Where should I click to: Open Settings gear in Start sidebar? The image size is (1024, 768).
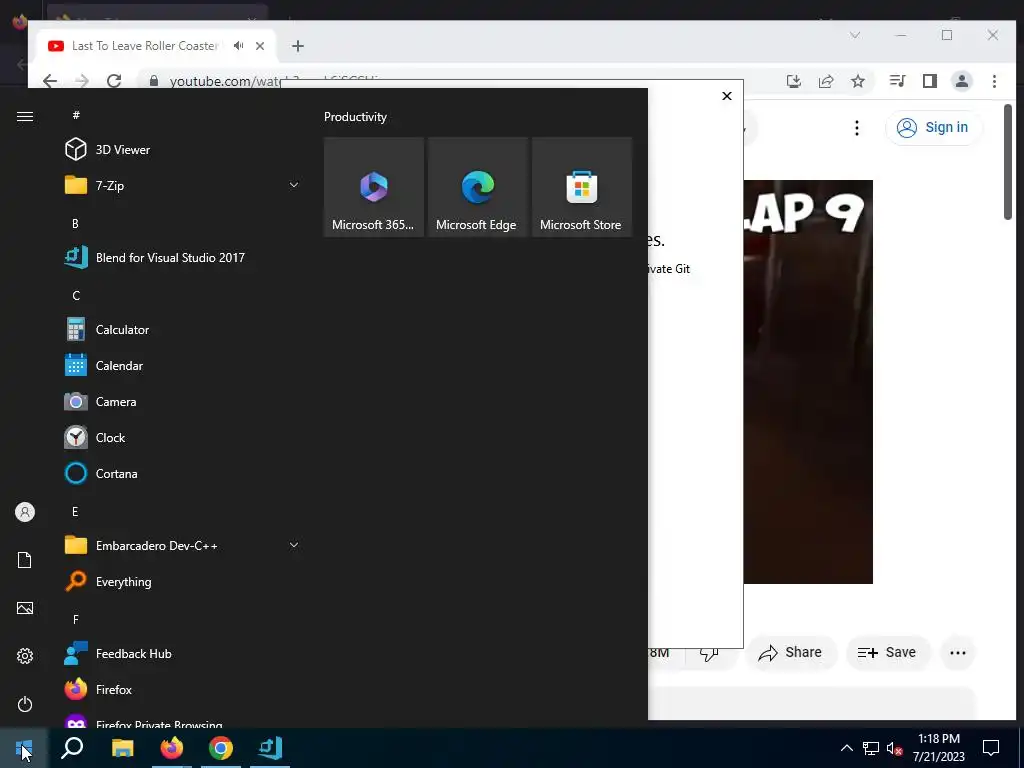click(25, 656)
